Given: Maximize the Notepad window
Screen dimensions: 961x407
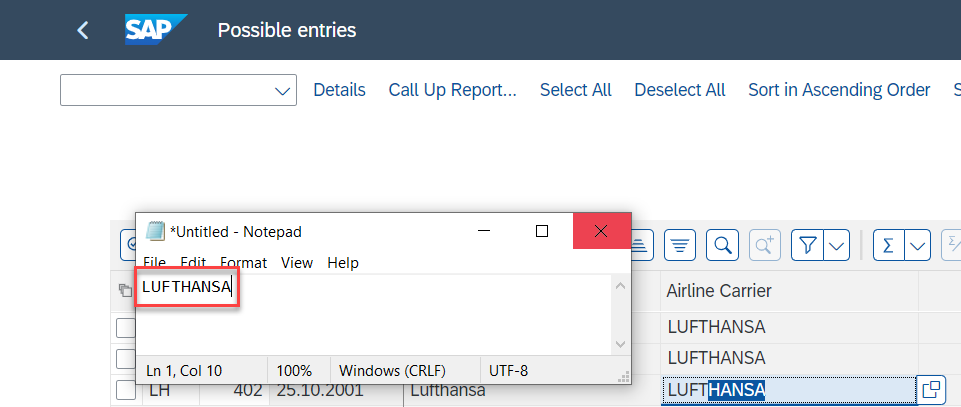Looking at the screenshot, I should (x=542, y=231).
